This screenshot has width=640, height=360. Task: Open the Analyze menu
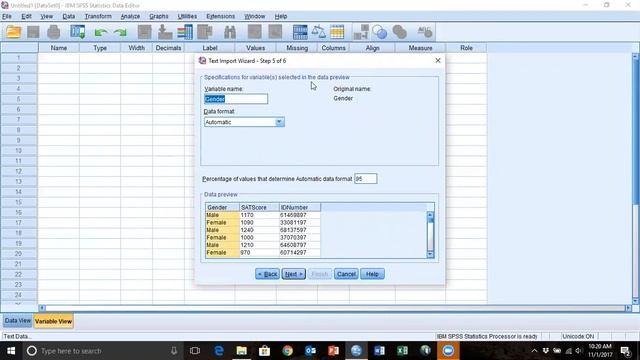point(130,16)
